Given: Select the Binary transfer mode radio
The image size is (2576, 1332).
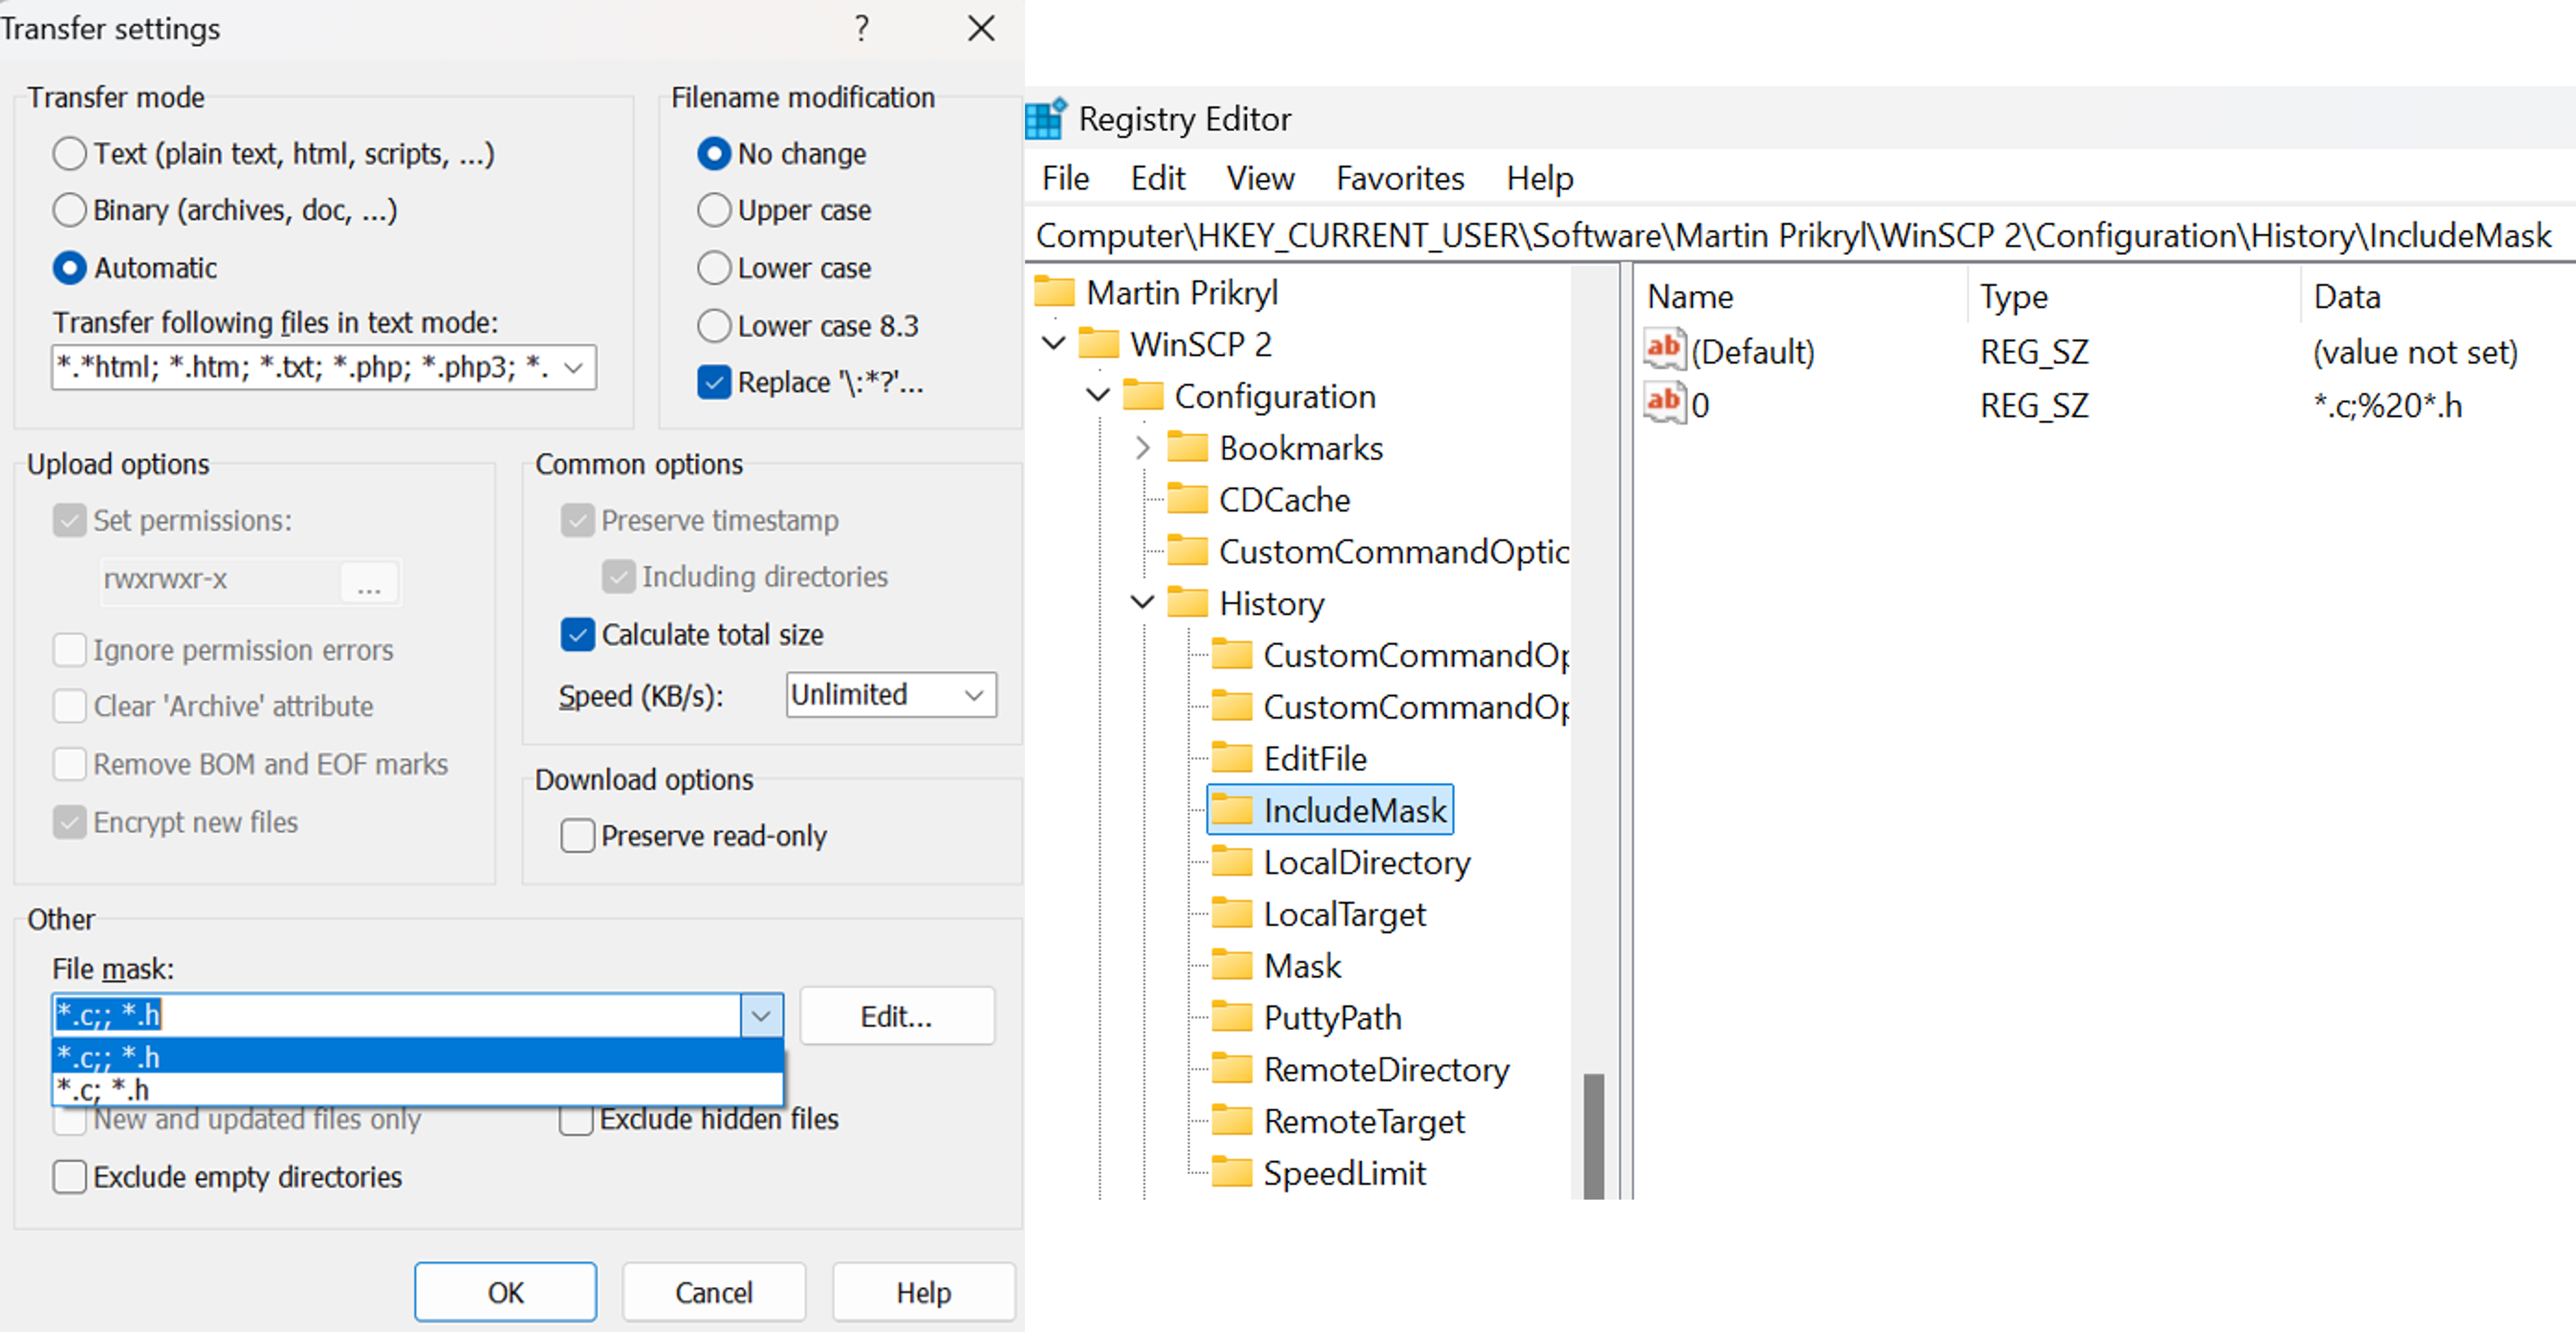Looking at the screenshot, I should (69, 210).
